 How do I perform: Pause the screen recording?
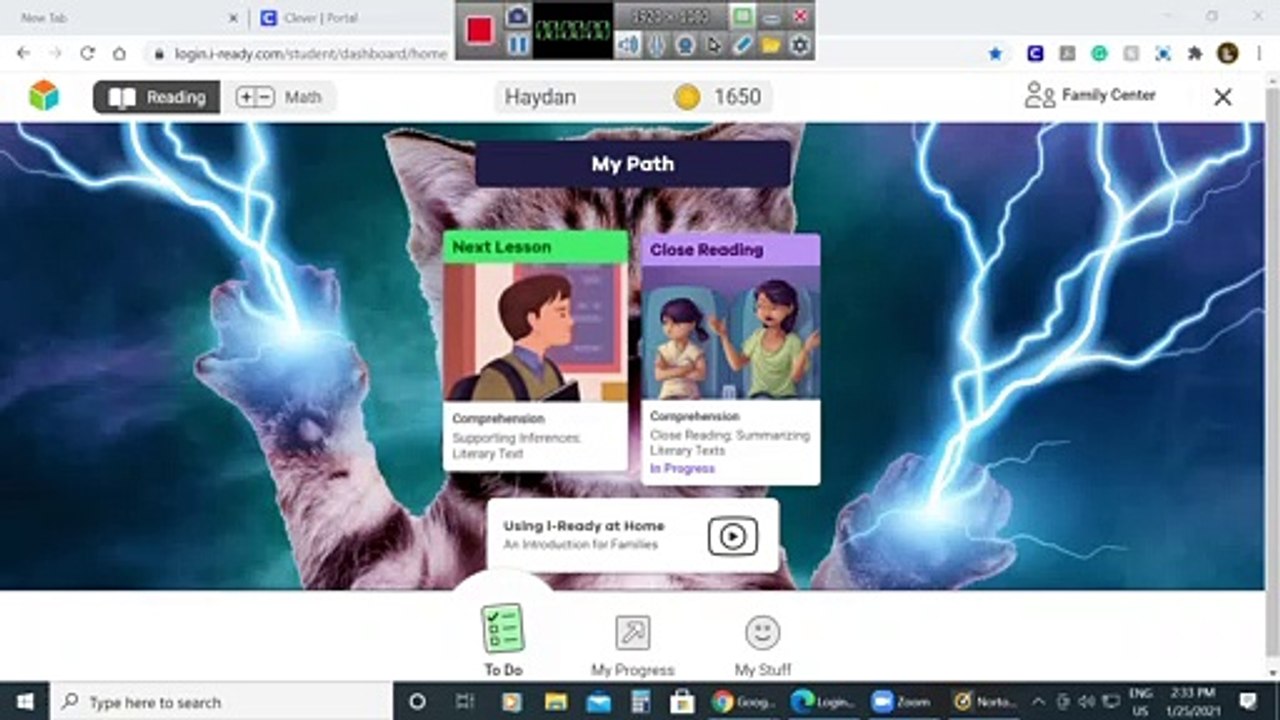click(517, 44)
